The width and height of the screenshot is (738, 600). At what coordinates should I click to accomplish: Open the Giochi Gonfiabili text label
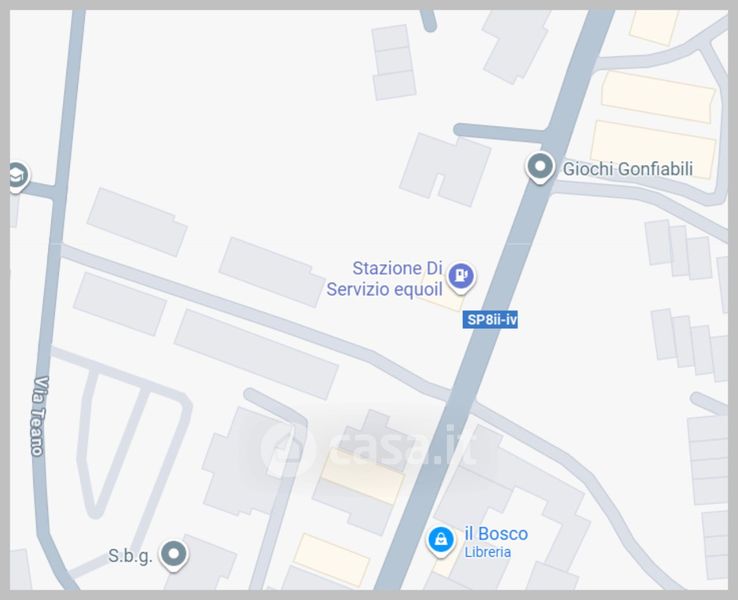(628, 168)
